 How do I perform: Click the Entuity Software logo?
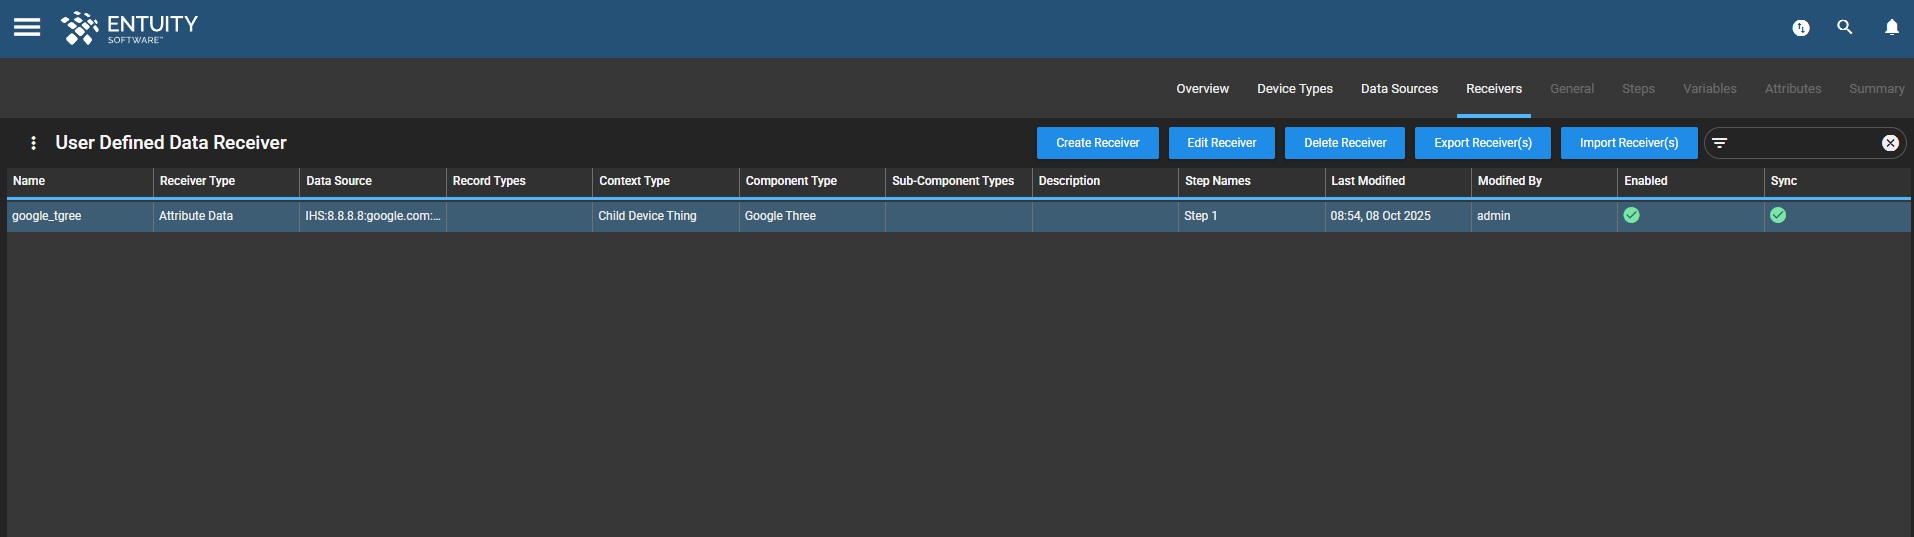(129, 28)
